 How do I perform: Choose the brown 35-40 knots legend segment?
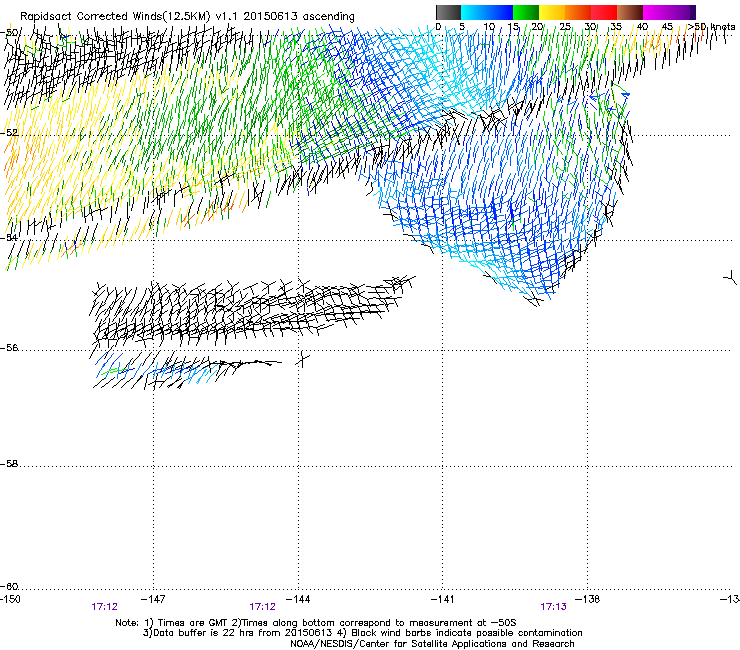click(630, 12)
